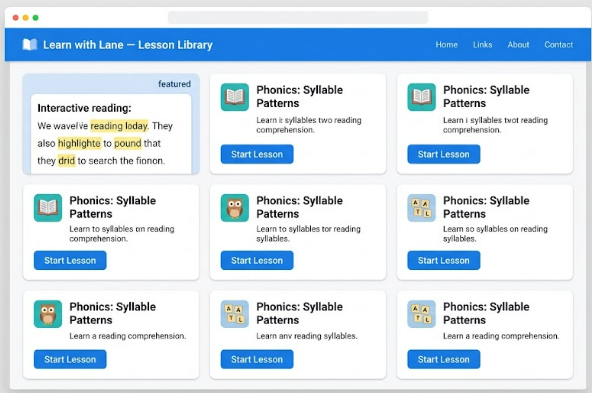Click the open-book logo icon in the header
The image size is (592, 393).
coord(29,45)
